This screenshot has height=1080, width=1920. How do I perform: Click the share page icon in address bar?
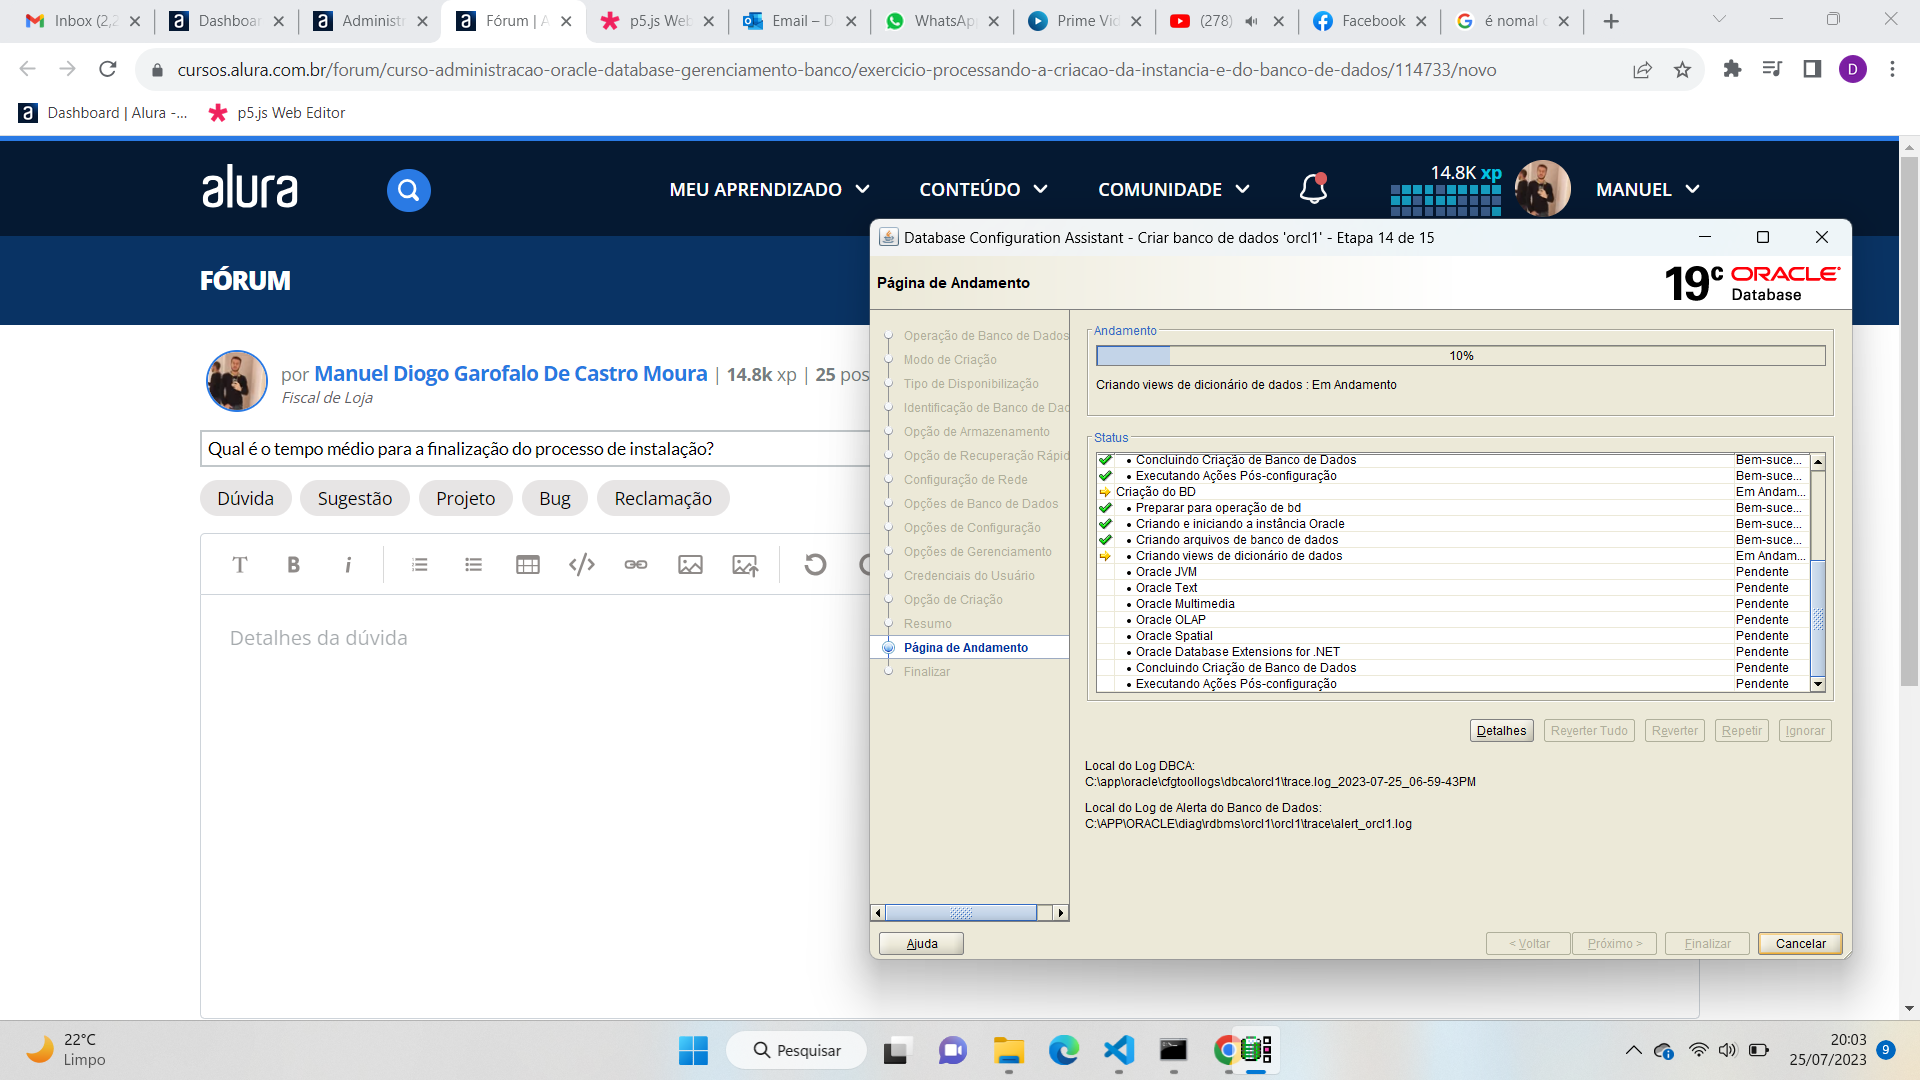[x=1642, y=69]
